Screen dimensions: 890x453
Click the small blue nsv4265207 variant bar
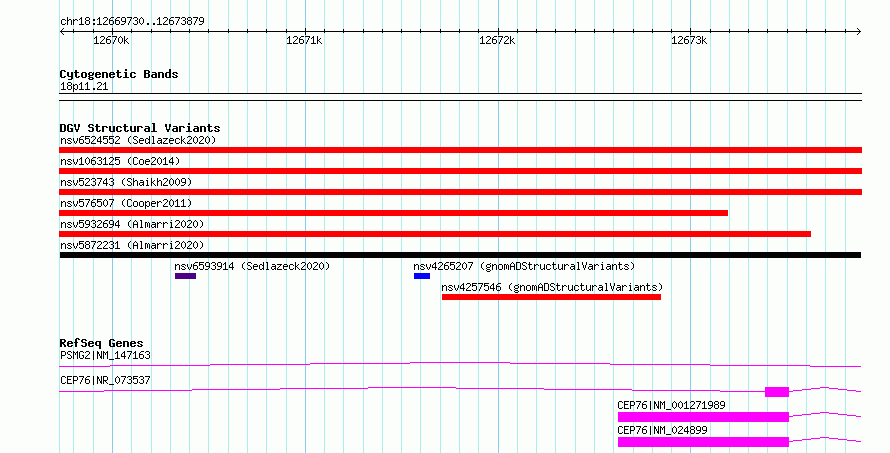click(422, 276)
